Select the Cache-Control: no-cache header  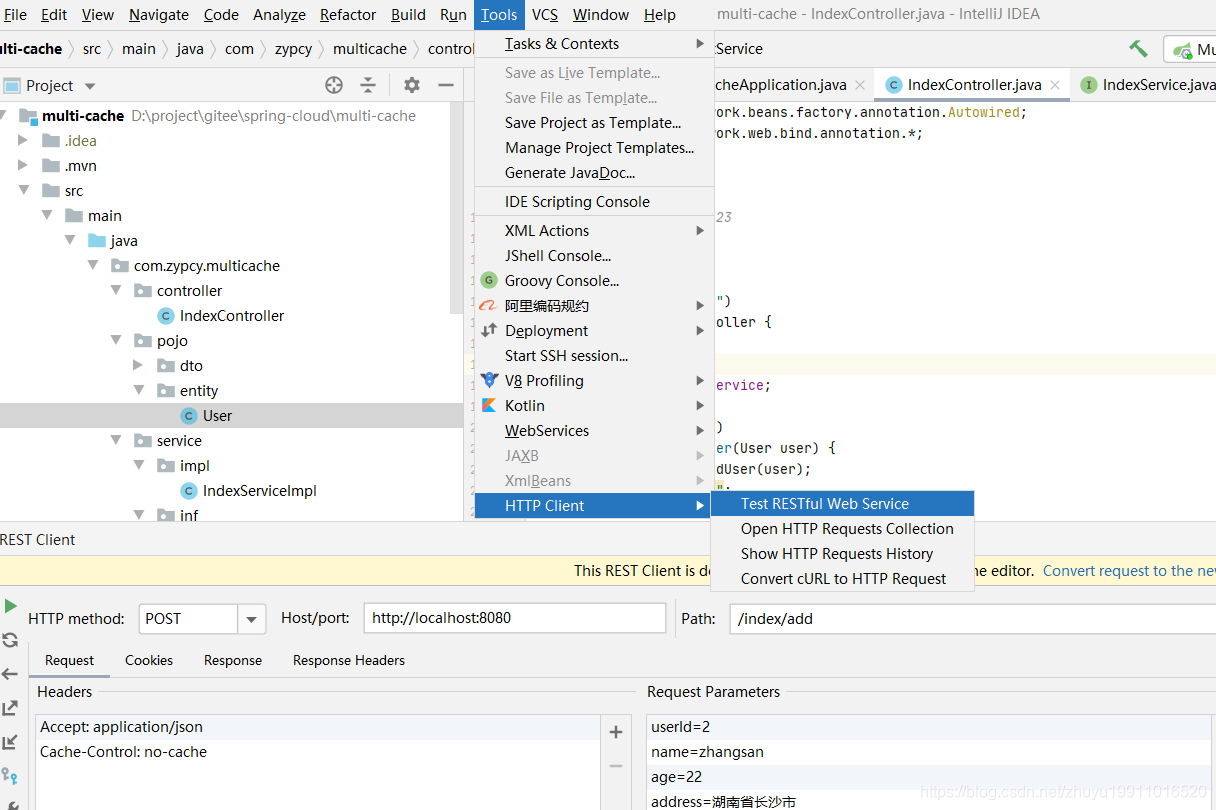click(x=318, y=752)
